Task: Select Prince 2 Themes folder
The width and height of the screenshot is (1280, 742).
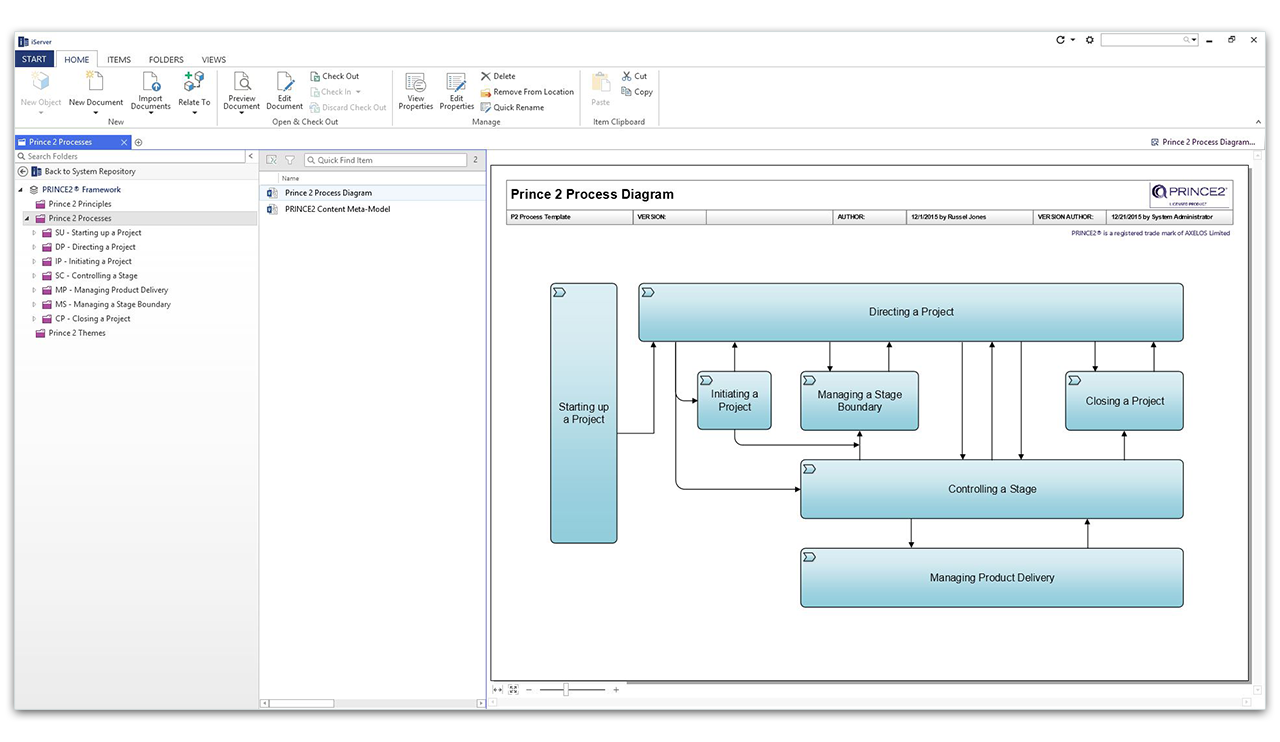Action: [x=77, y=333]
